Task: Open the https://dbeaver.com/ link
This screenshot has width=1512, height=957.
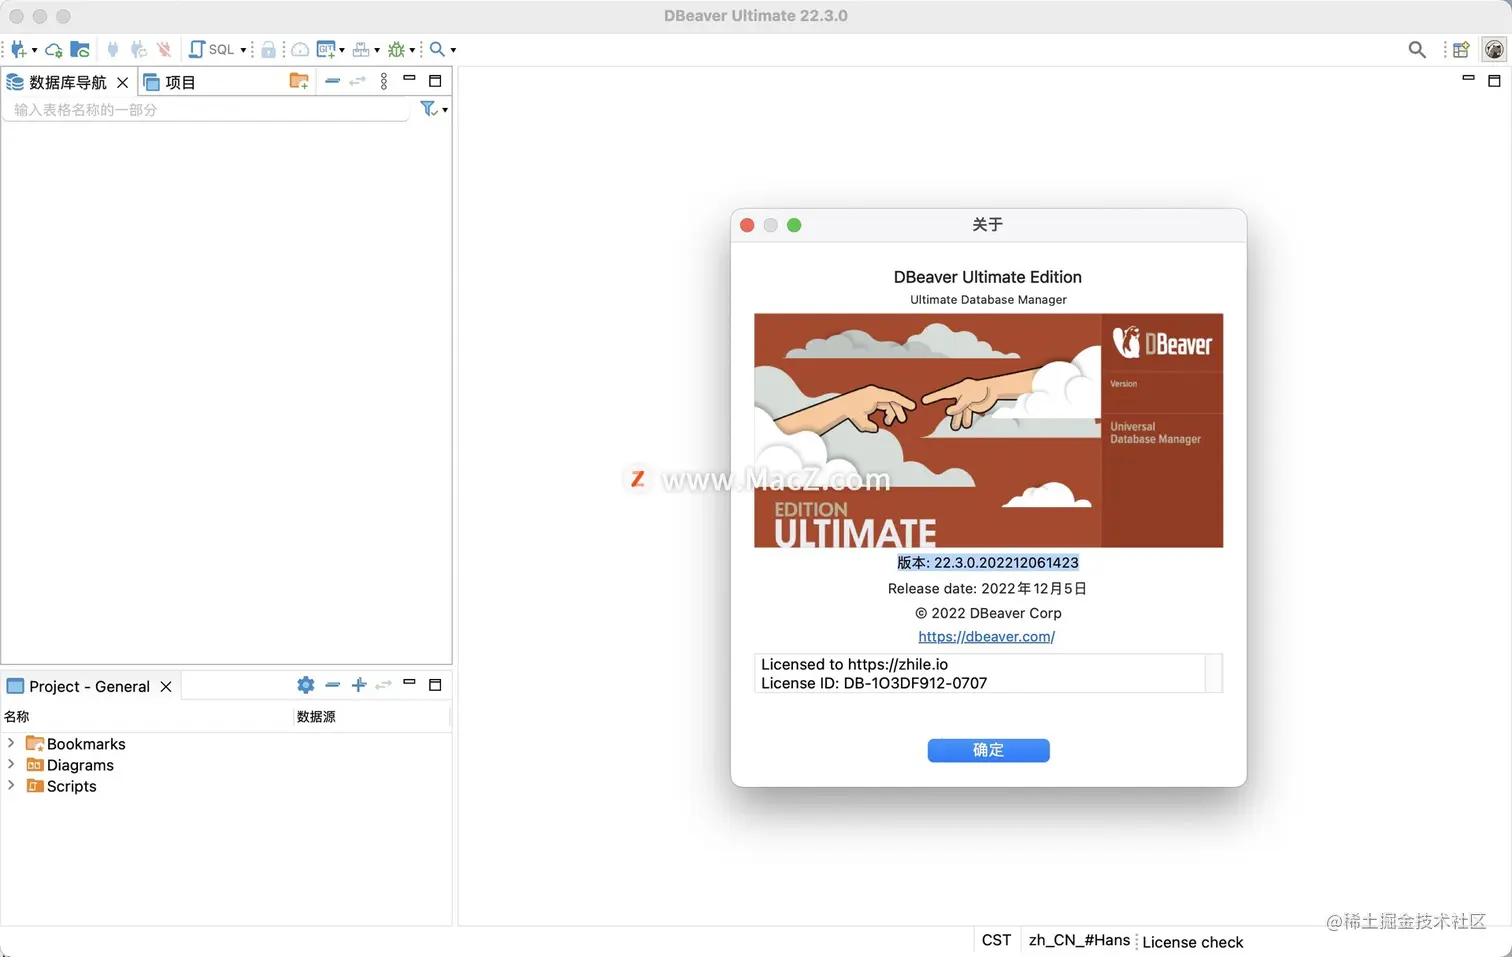Action: [x=986, y=636]
